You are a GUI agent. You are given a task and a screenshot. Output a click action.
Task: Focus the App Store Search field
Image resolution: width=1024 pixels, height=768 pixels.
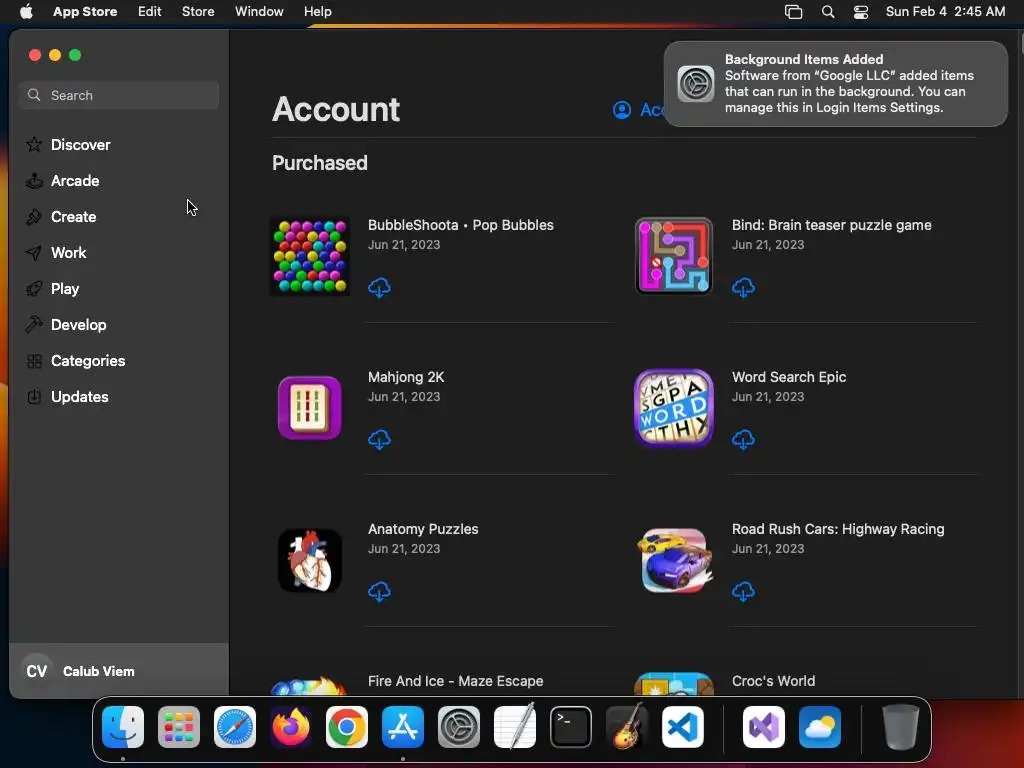[x=119, y=95]
